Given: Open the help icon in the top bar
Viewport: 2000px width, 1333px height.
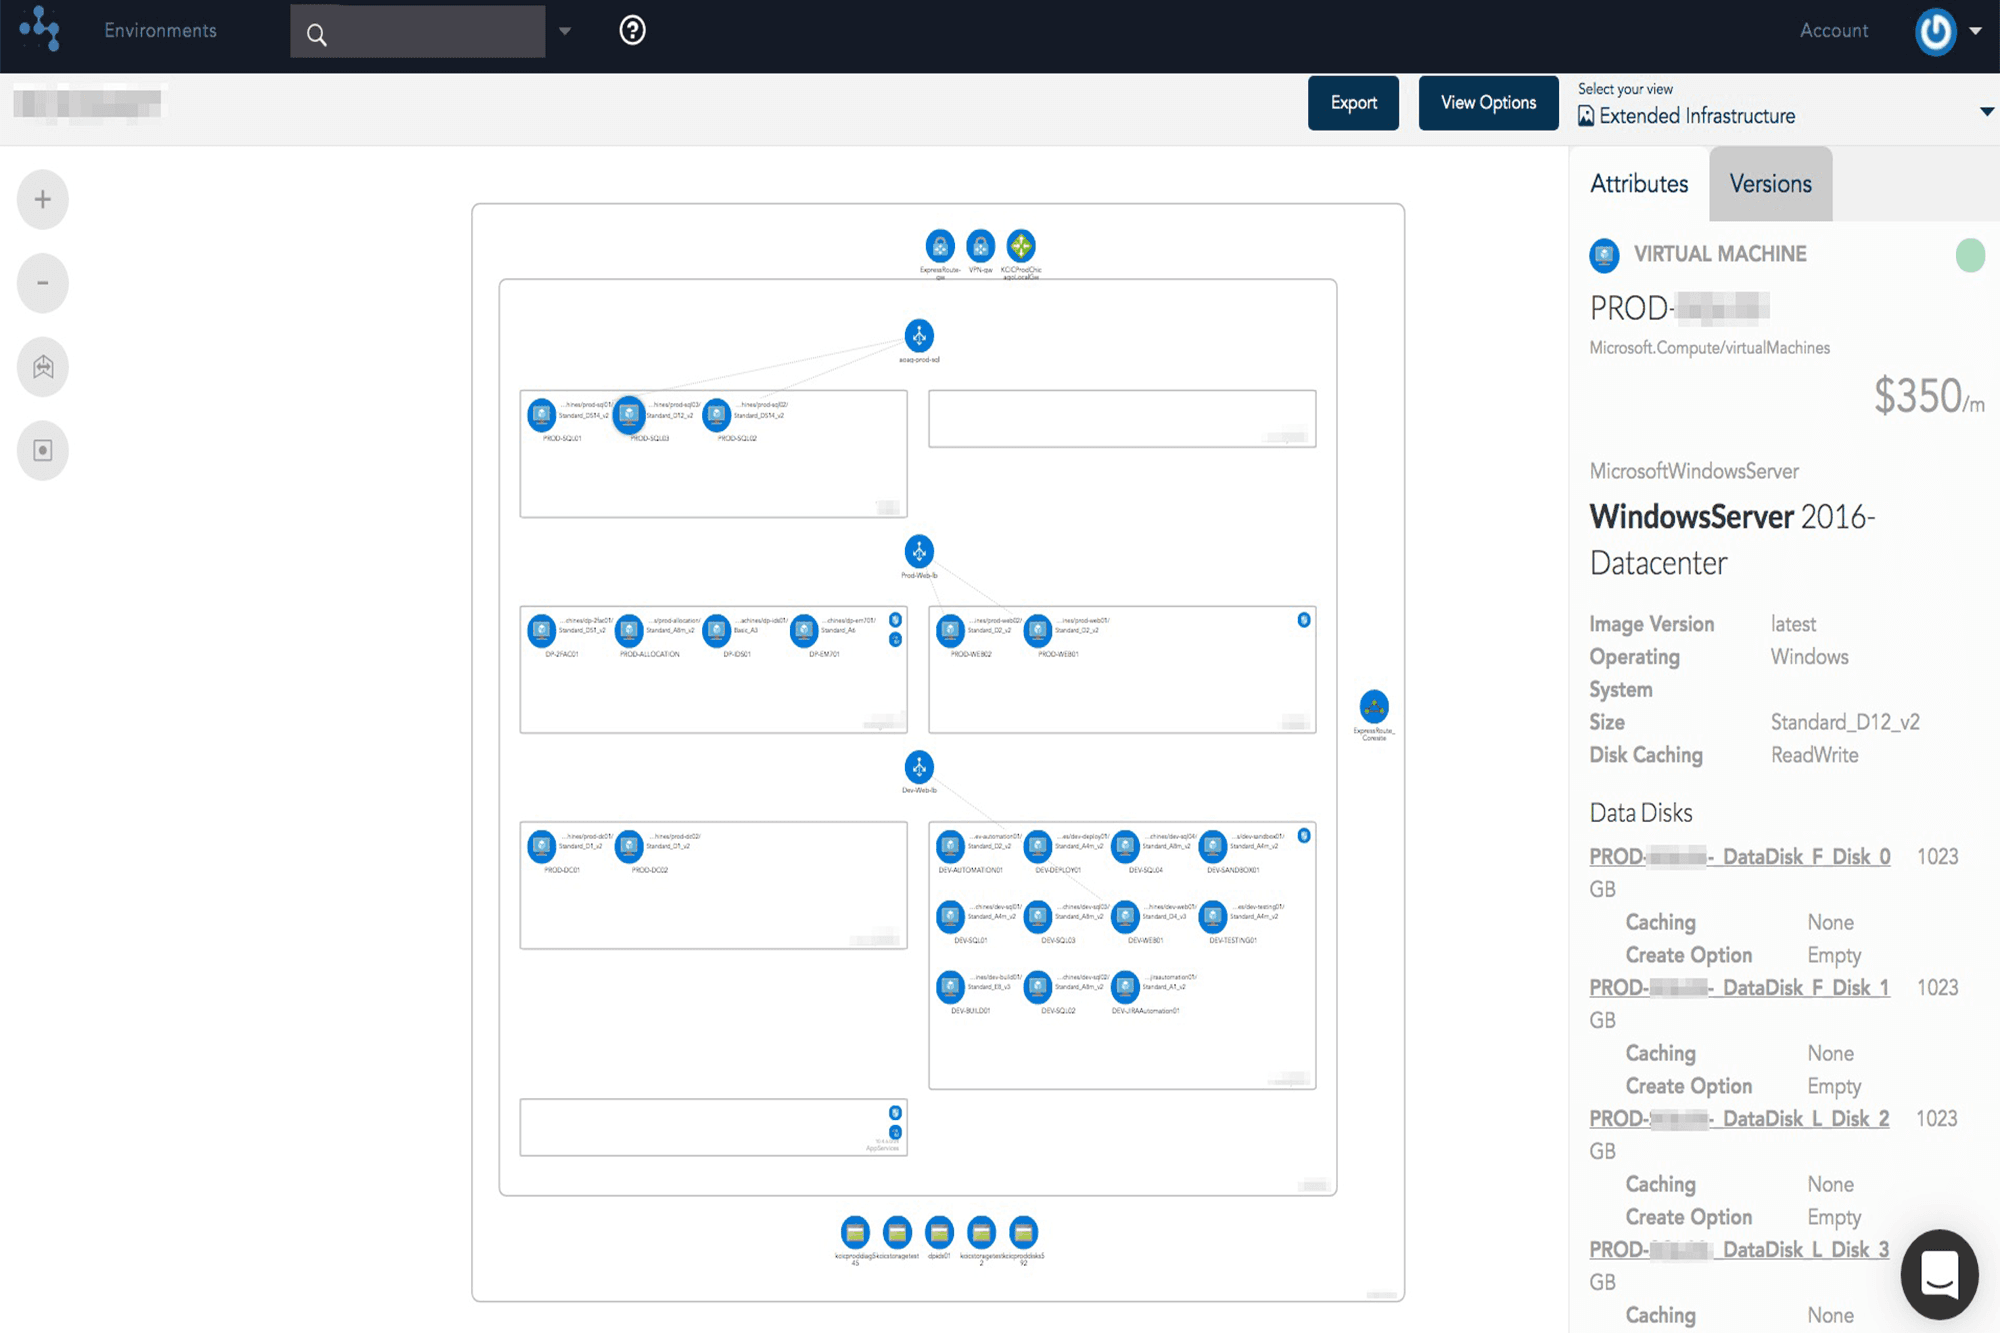Looking at the screenshot, I should tap(631, 32).
